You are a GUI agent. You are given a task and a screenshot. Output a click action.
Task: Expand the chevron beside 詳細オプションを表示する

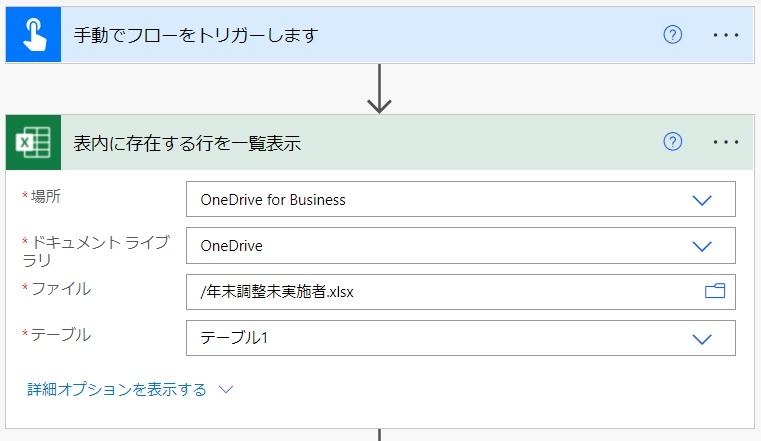[x=226, y=389]
